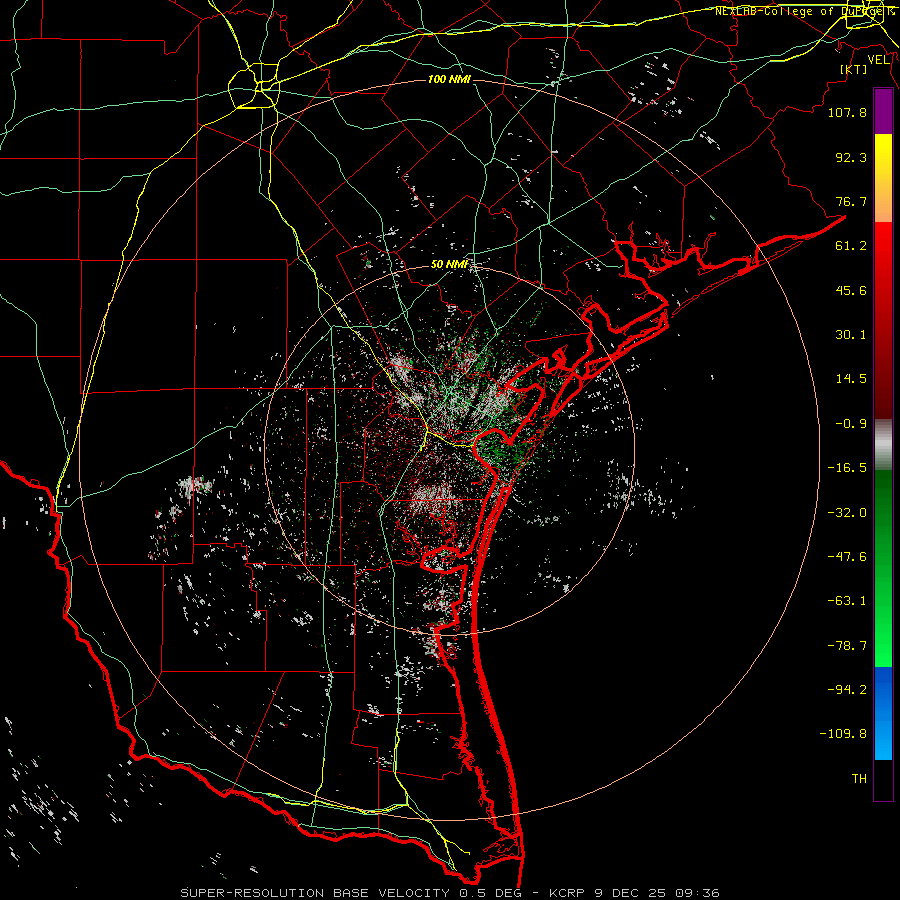900x900 pixels.
Task: Click the 76.7 velocity scale label
Action: click(851, 201)
